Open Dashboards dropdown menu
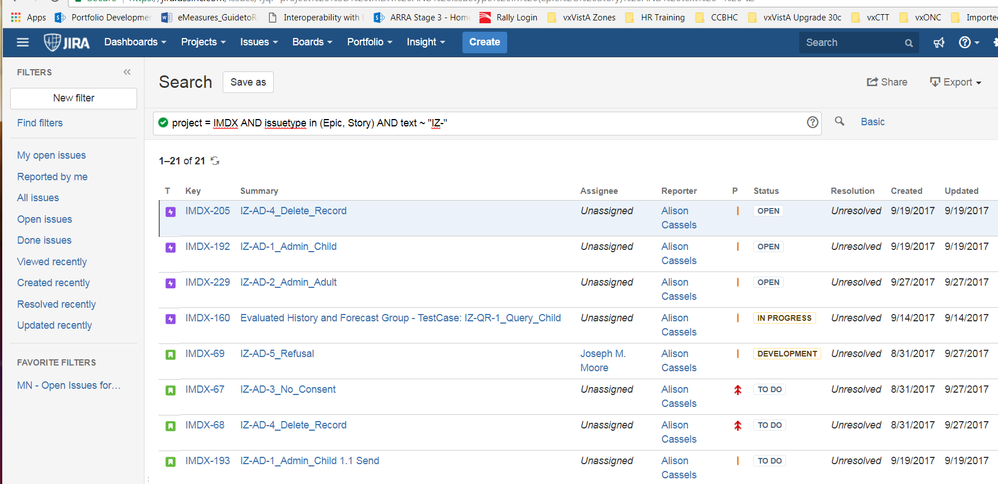Image resolution: width=998 pixels, height=484 pixels. [135, 43]
